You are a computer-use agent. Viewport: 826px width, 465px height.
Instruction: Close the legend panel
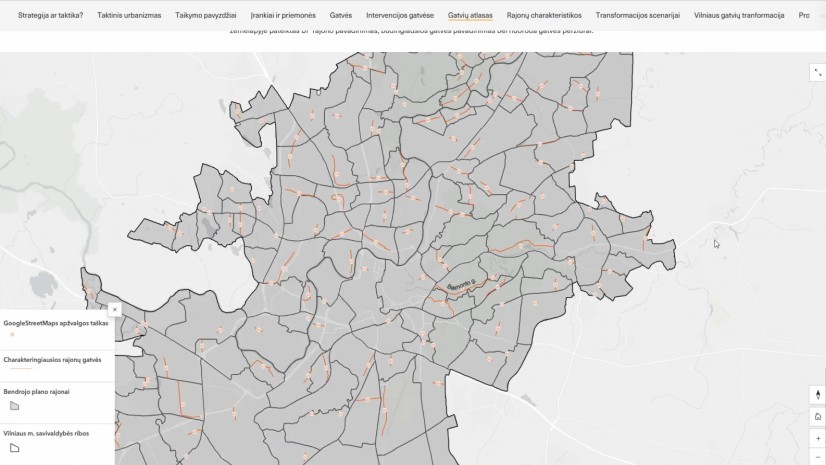[x=115, y=310]
